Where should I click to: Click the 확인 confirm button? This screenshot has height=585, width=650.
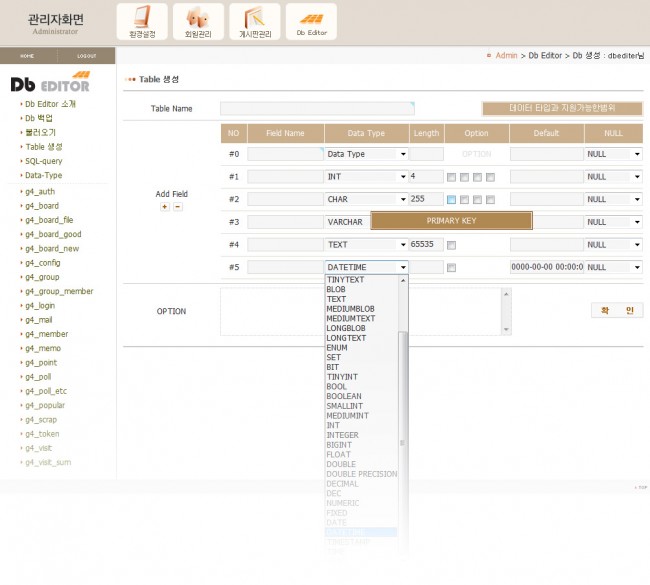[x=616, y=311]
